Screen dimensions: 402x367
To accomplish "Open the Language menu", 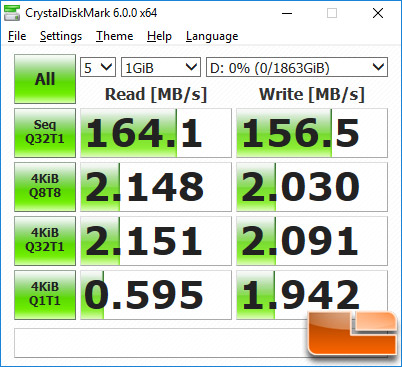I will (x=212, y=36).
